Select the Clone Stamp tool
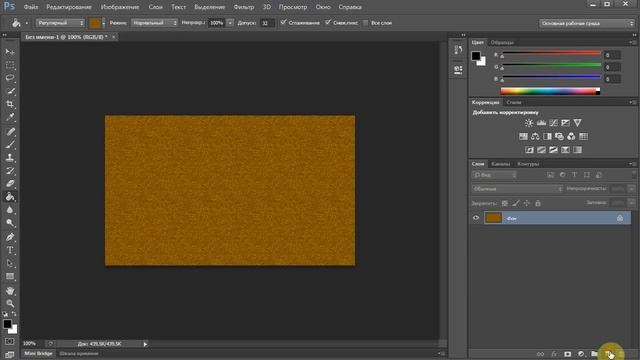Screen dimensions: 640x360 coord(10,158)
